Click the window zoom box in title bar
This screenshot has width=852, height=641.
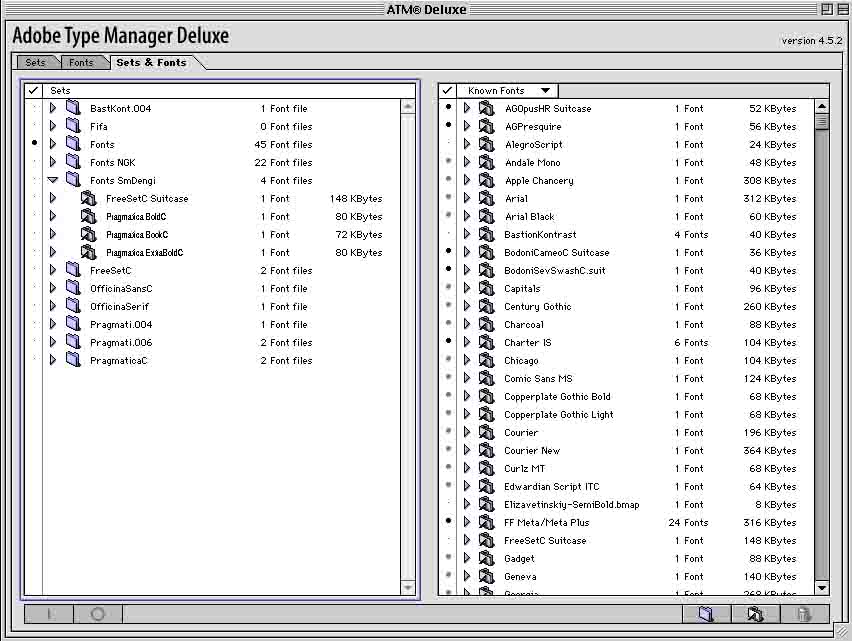[x=826, y=9]
